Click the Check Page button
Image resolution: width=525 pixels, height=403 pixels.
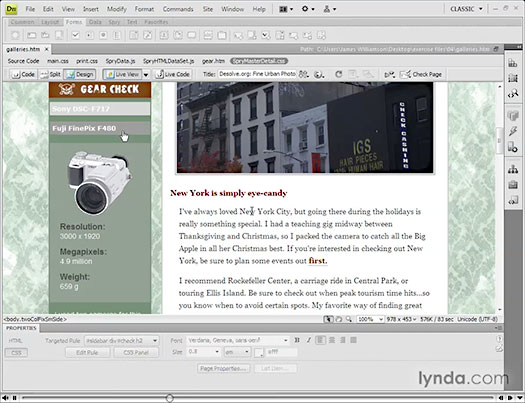click(421, 74)
